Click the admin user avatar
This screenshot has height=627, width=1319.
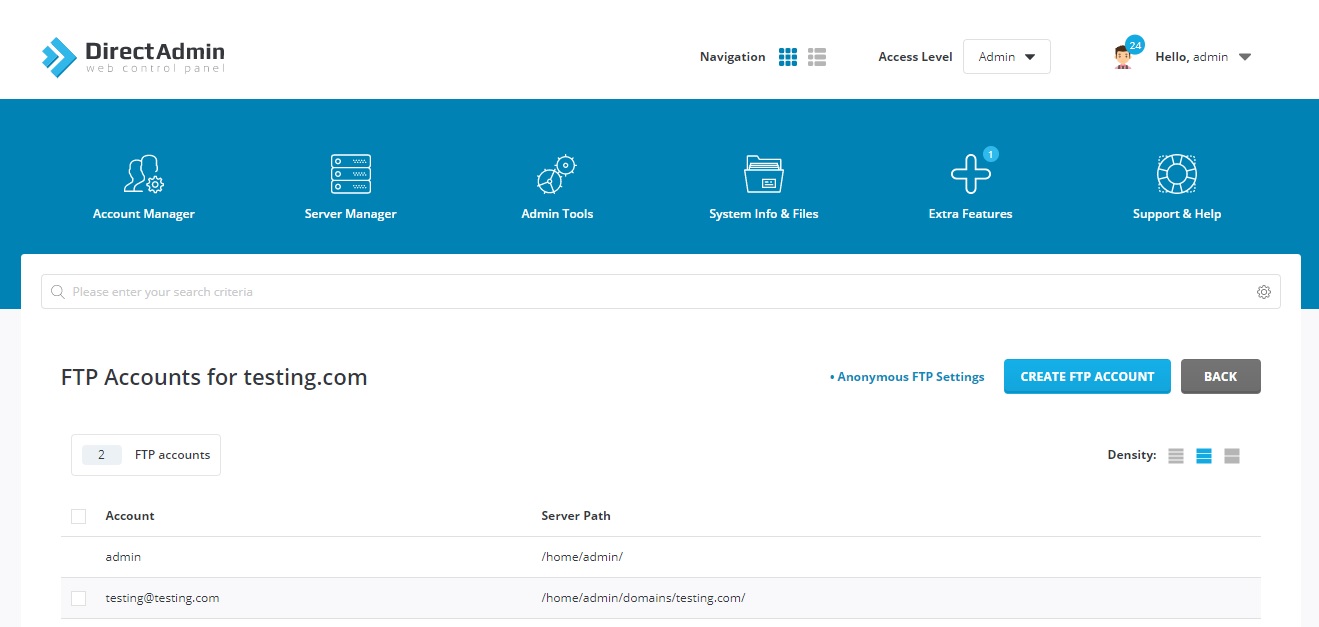(1123, 58)
